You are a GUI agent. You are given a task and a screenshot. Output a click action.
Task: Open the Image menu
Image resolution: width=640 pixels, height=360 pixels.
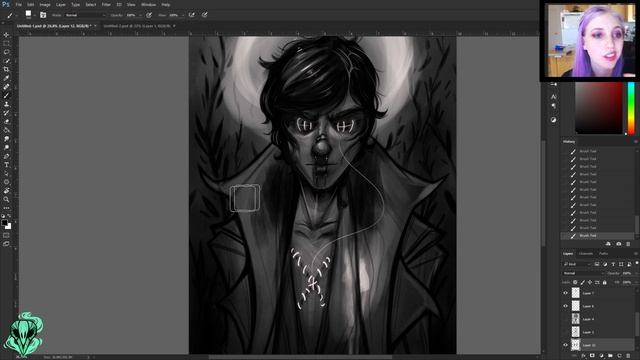click(x=45, y=4)
